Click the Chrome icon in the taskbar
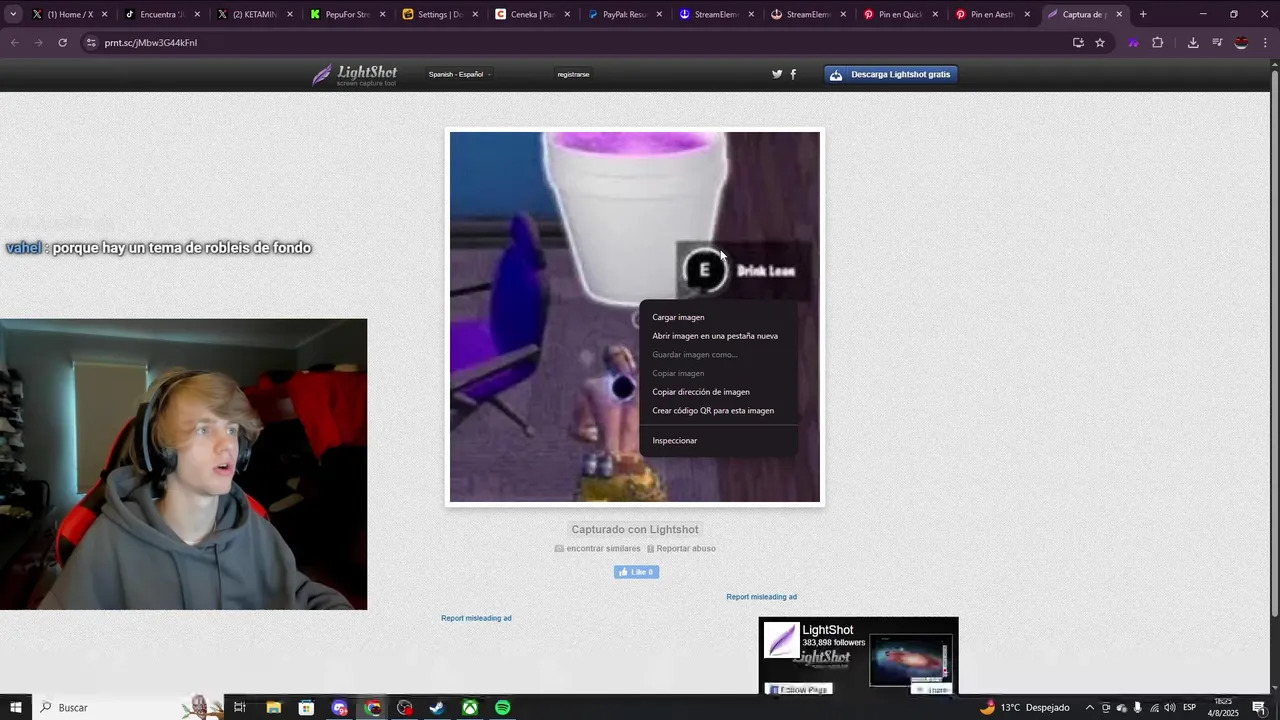 373,707
